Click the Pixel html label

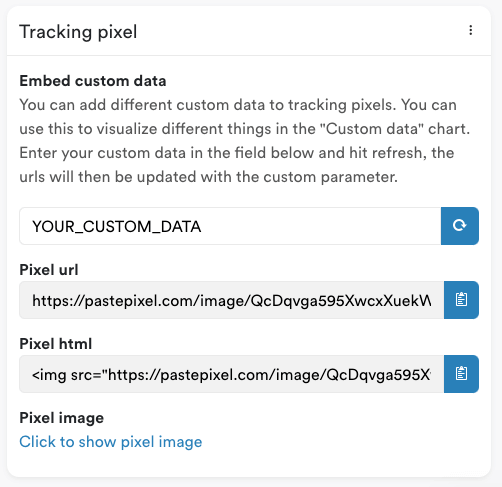click(x=56, y=344)
